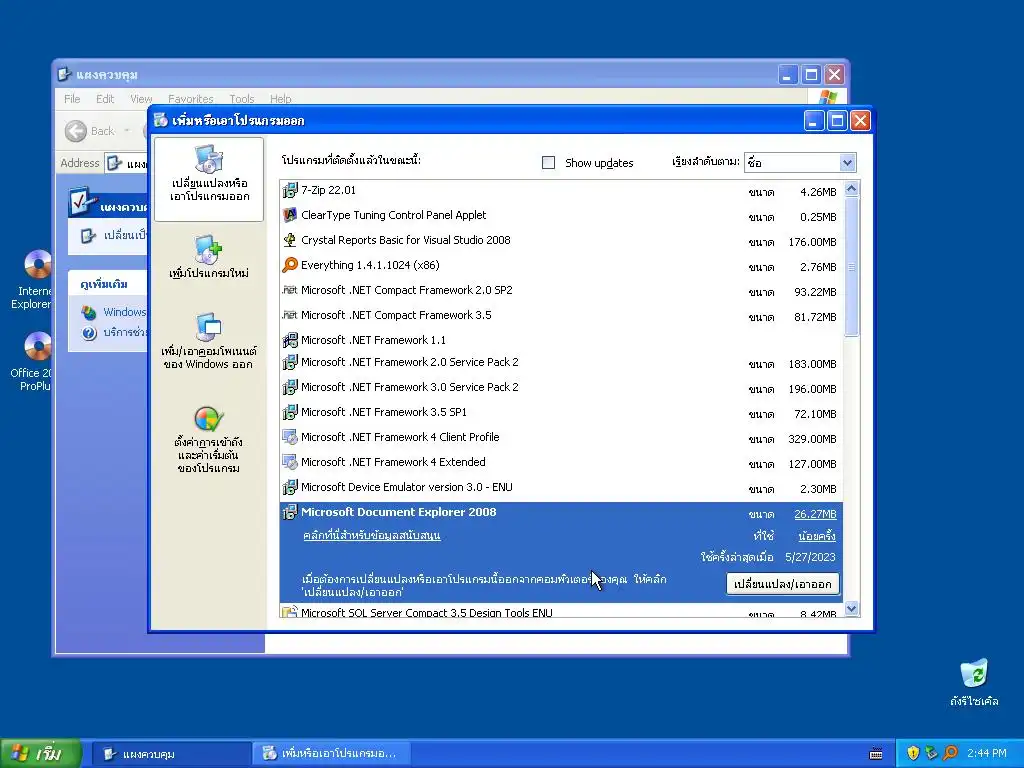This screenshot has height=768, width=1024.
Task: Click the Microsoft Document Explorer 2008 icon
Action: coord(290,512)
